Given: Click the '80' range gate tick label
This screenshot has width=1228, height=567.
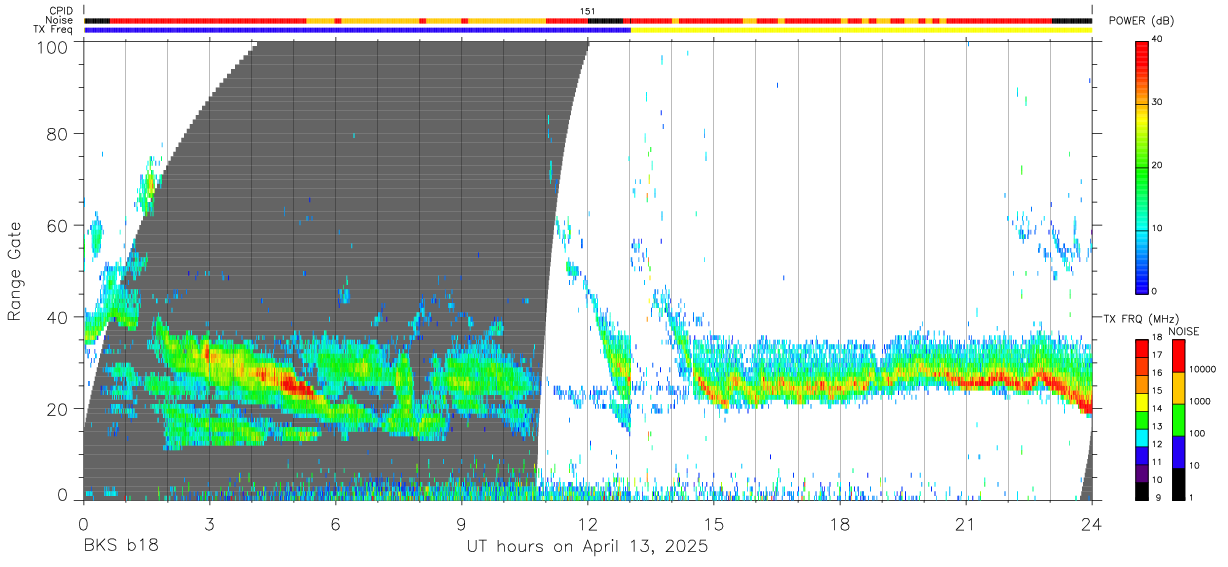Looking at the screenshot, I should tap(59, 133).
